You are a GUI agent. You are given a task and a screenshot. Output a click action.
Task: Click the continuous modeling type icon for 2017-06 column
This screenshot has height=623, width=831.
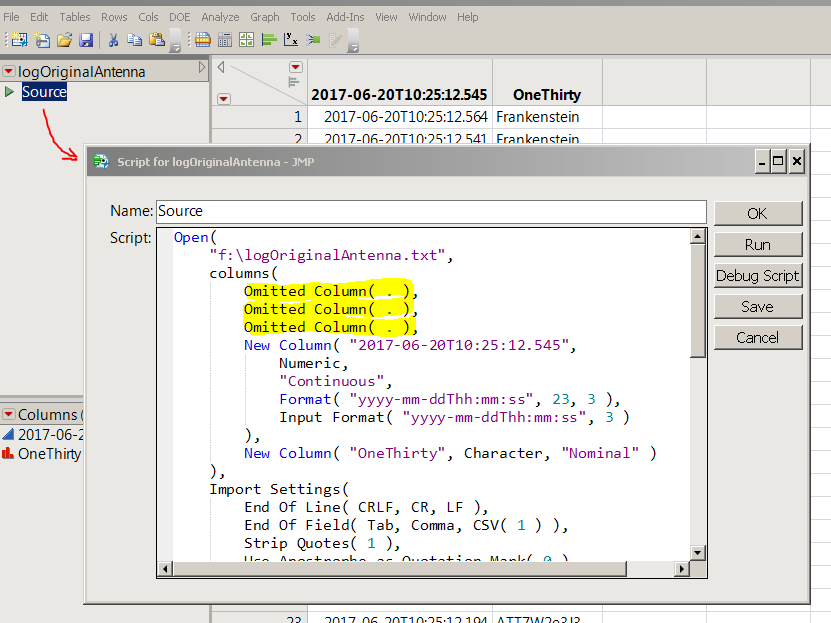click(8, 434)
